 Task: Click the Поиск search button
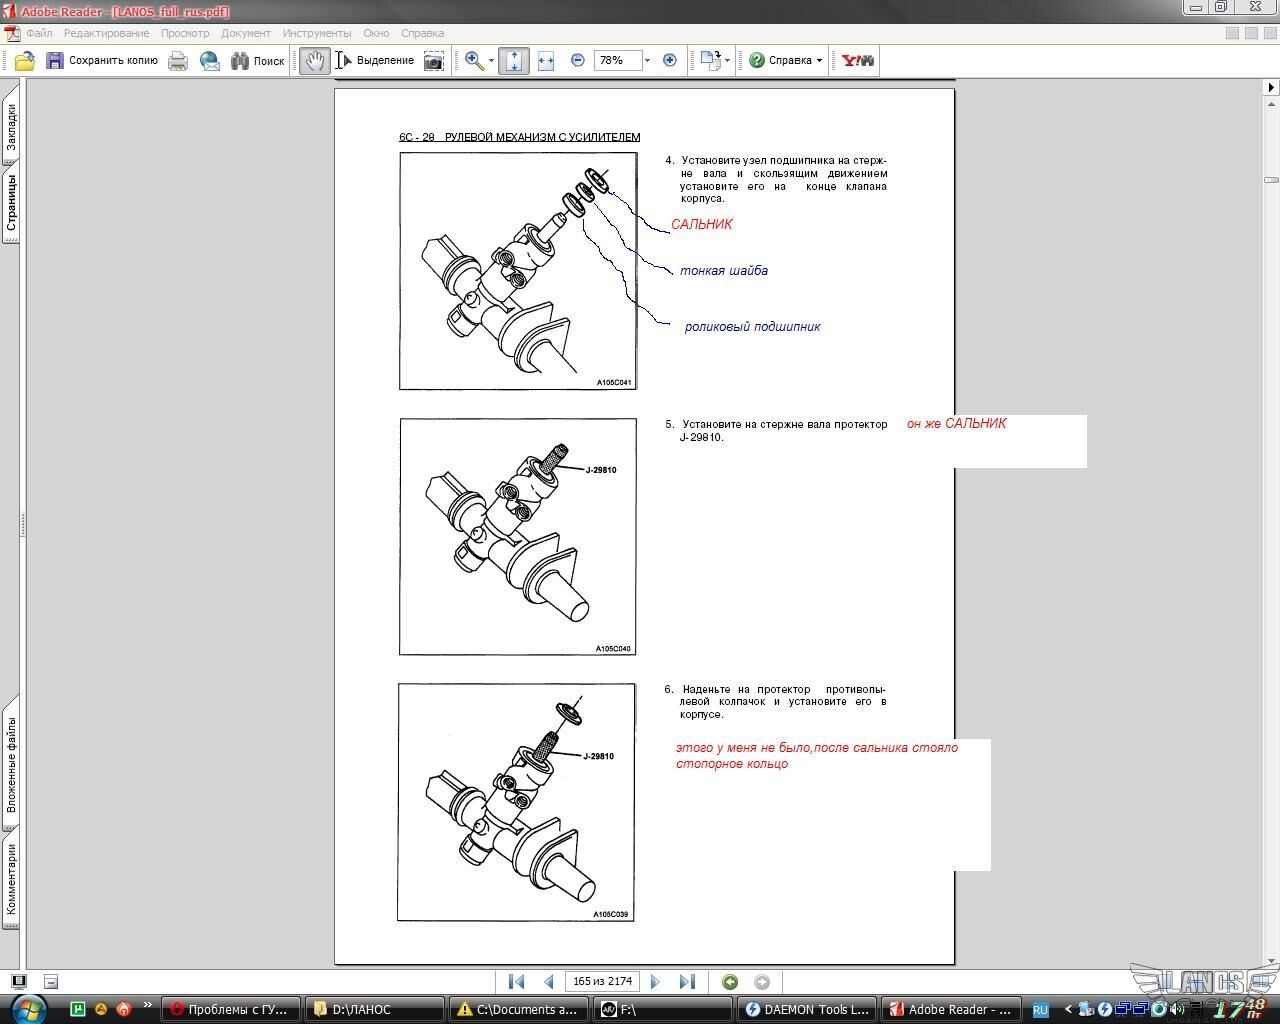(x=258, y=61)
